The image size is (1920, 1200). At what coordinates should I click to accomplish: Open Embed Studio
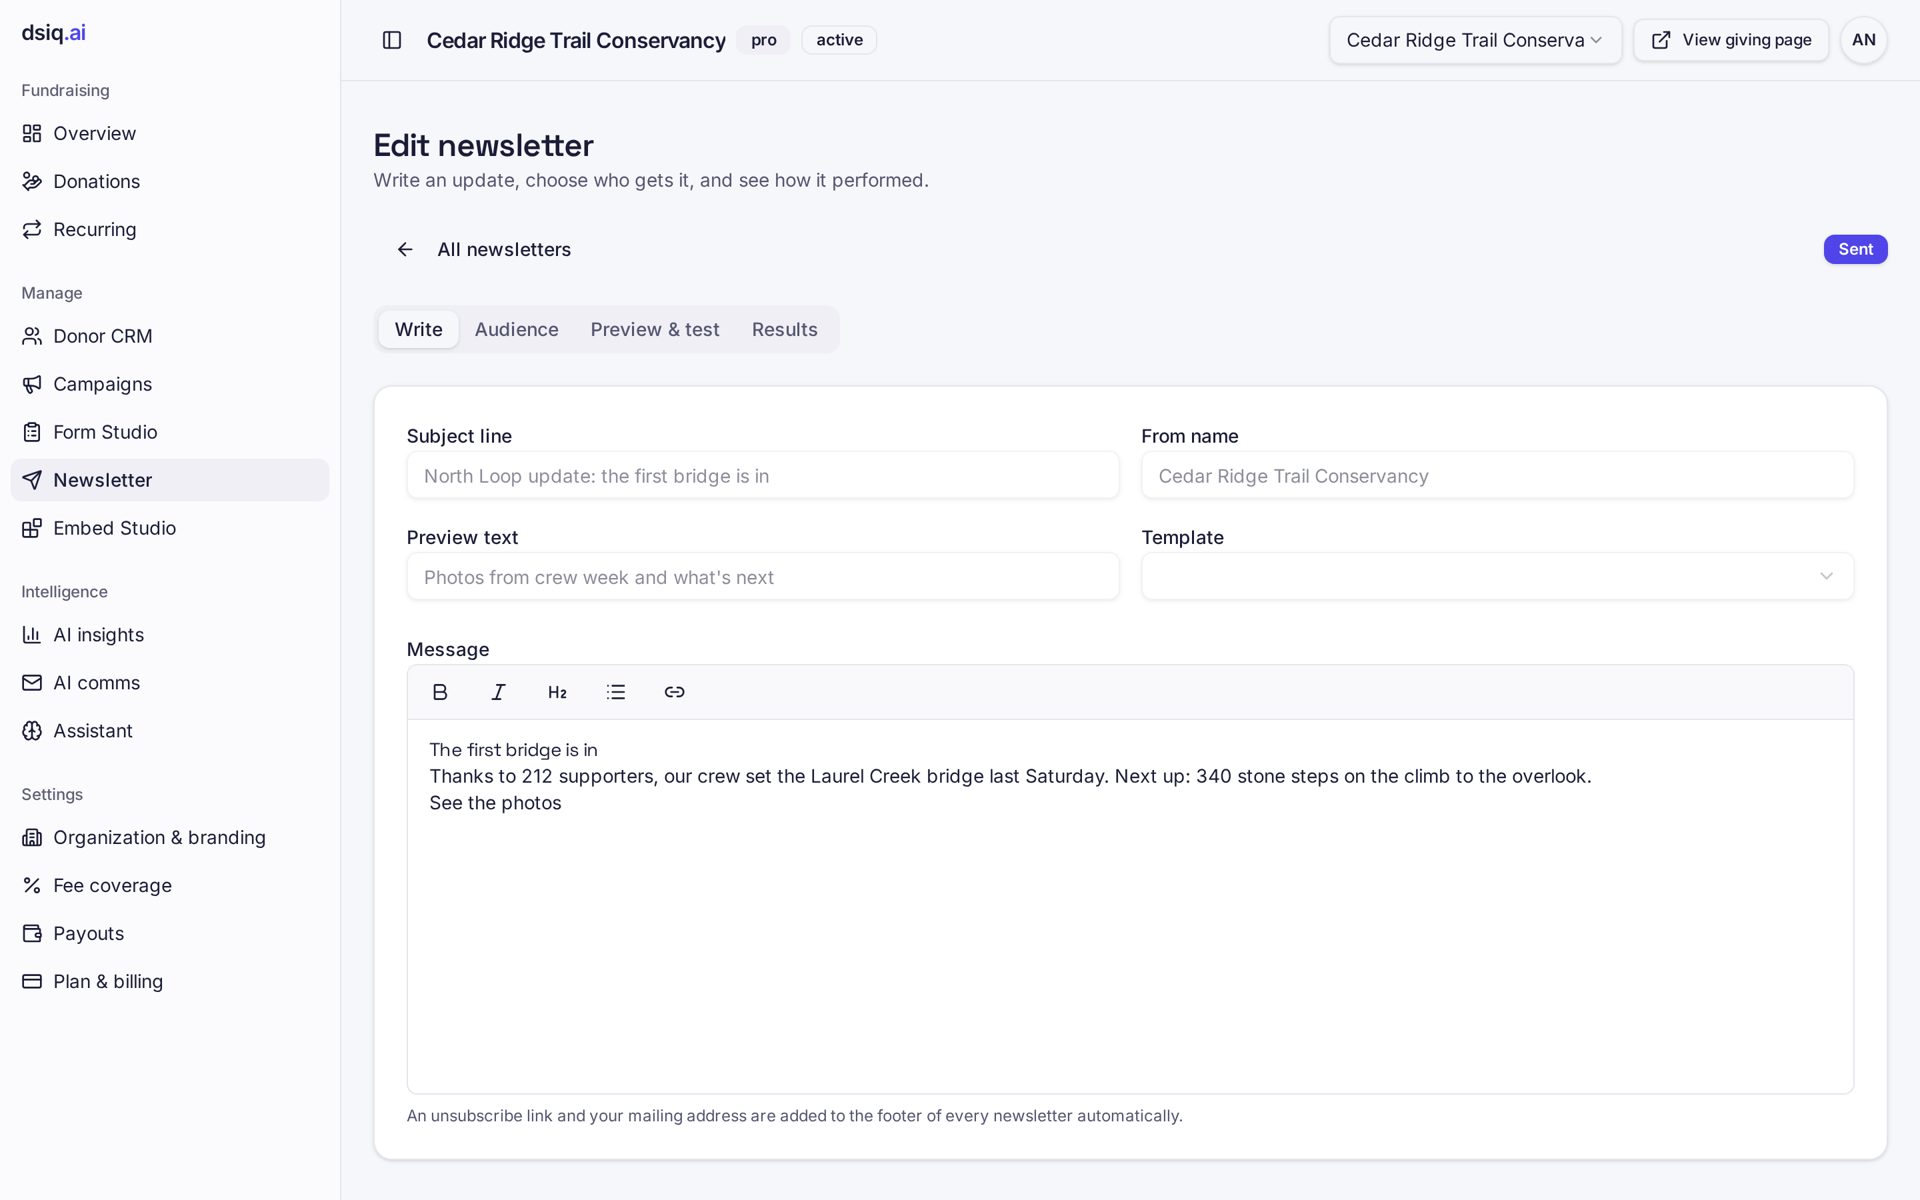170,528
